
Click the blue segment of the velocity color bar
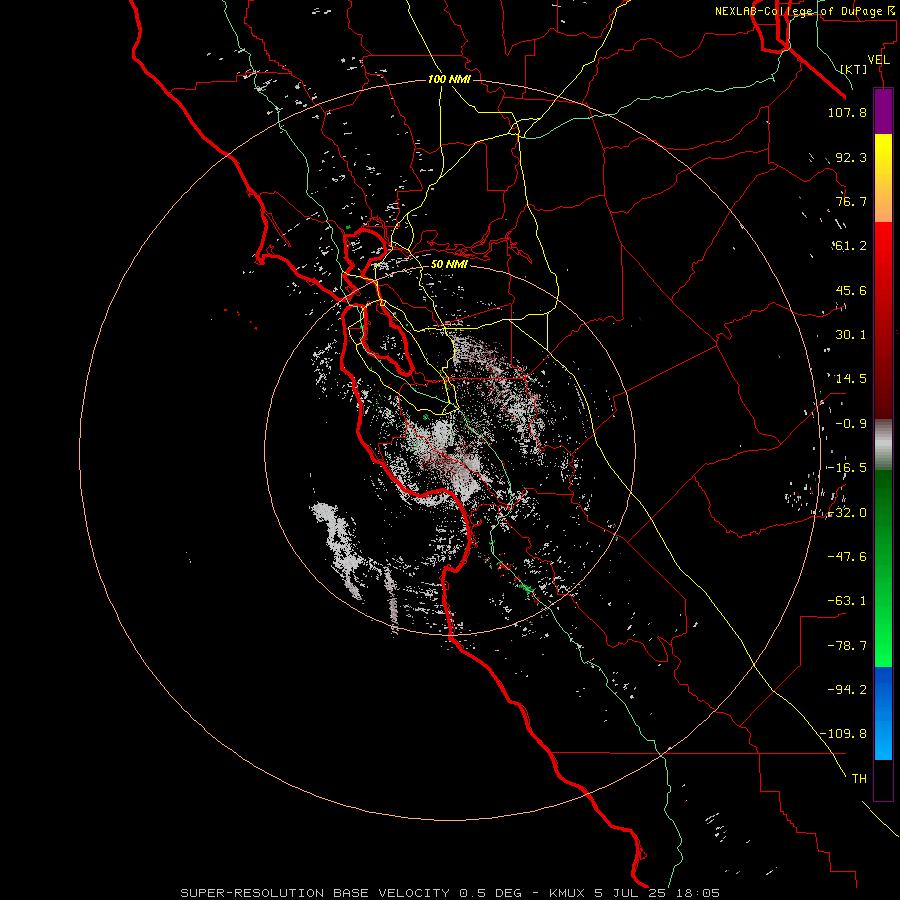(x=883, y=713)
